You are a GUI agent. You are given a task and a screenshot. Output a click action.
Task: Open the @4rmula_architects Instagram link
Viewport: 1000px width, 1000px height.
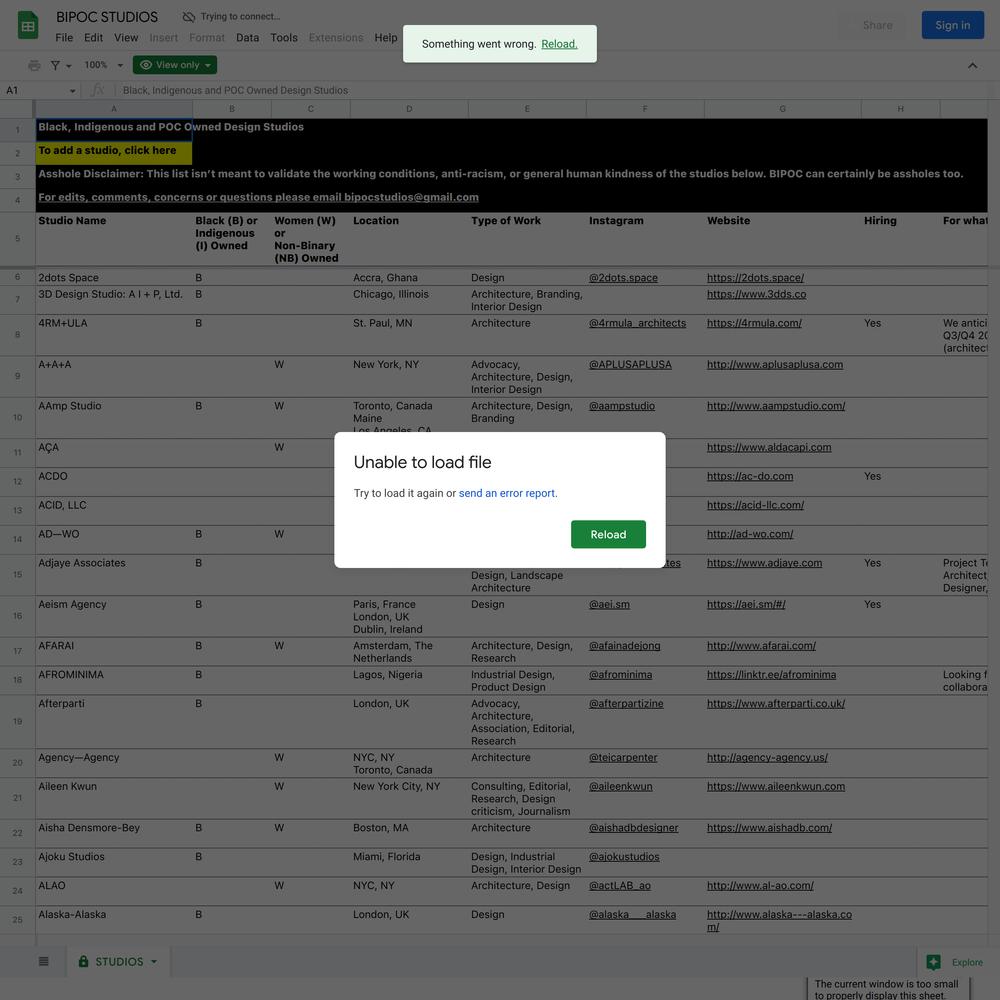[637, 323]
